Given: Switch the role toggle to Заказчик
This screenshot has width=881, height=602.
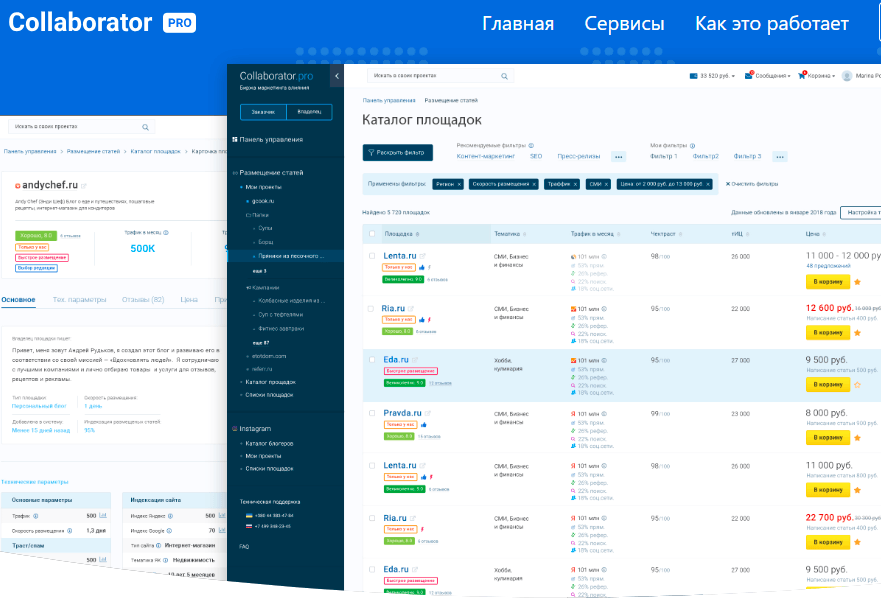Looking at the screenshot, I should point(263,112).
